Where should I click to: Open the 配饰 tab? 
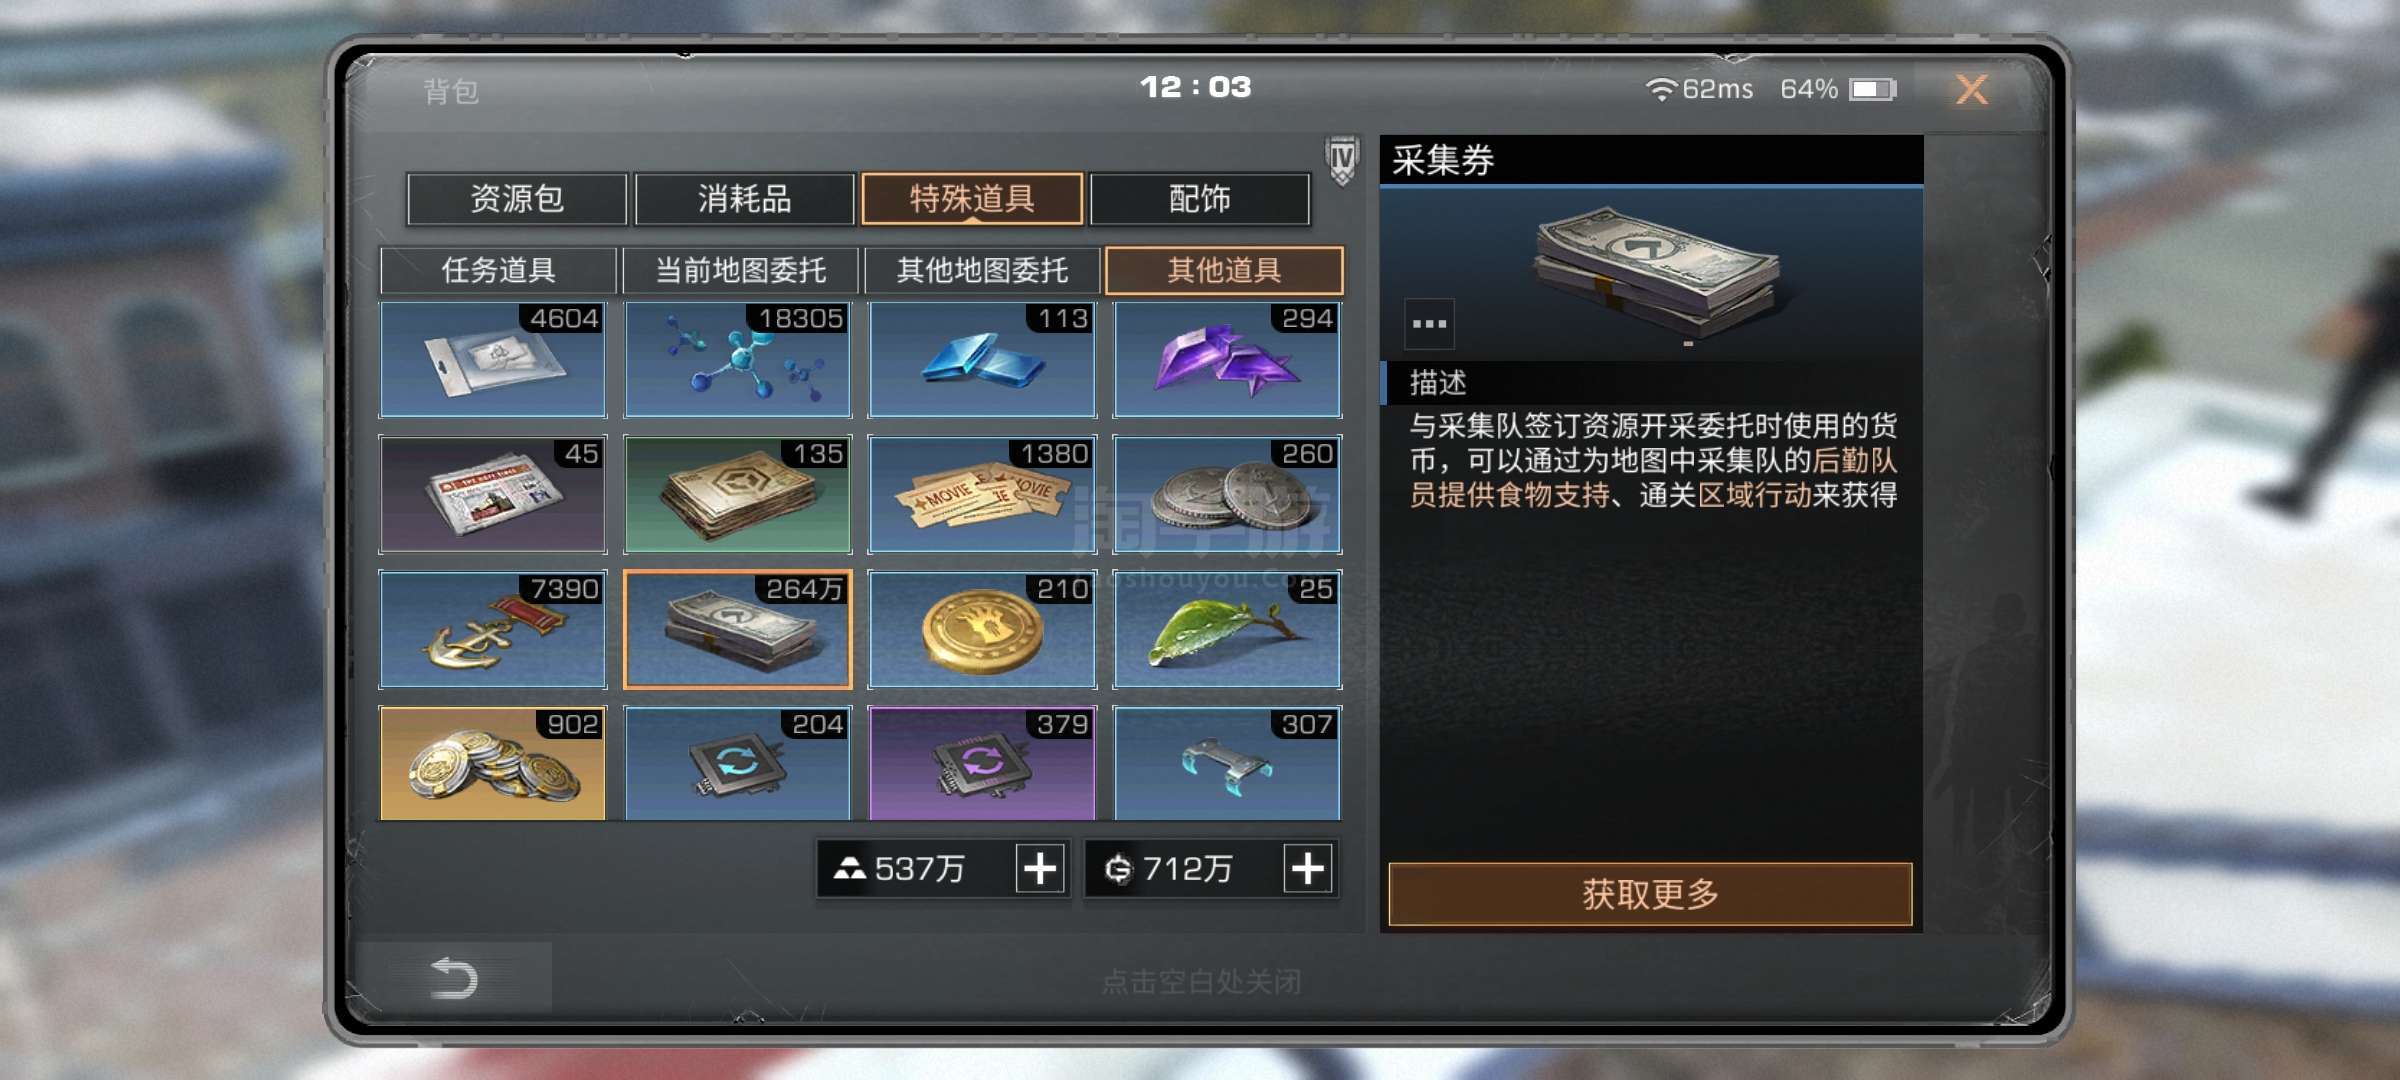1200,199
